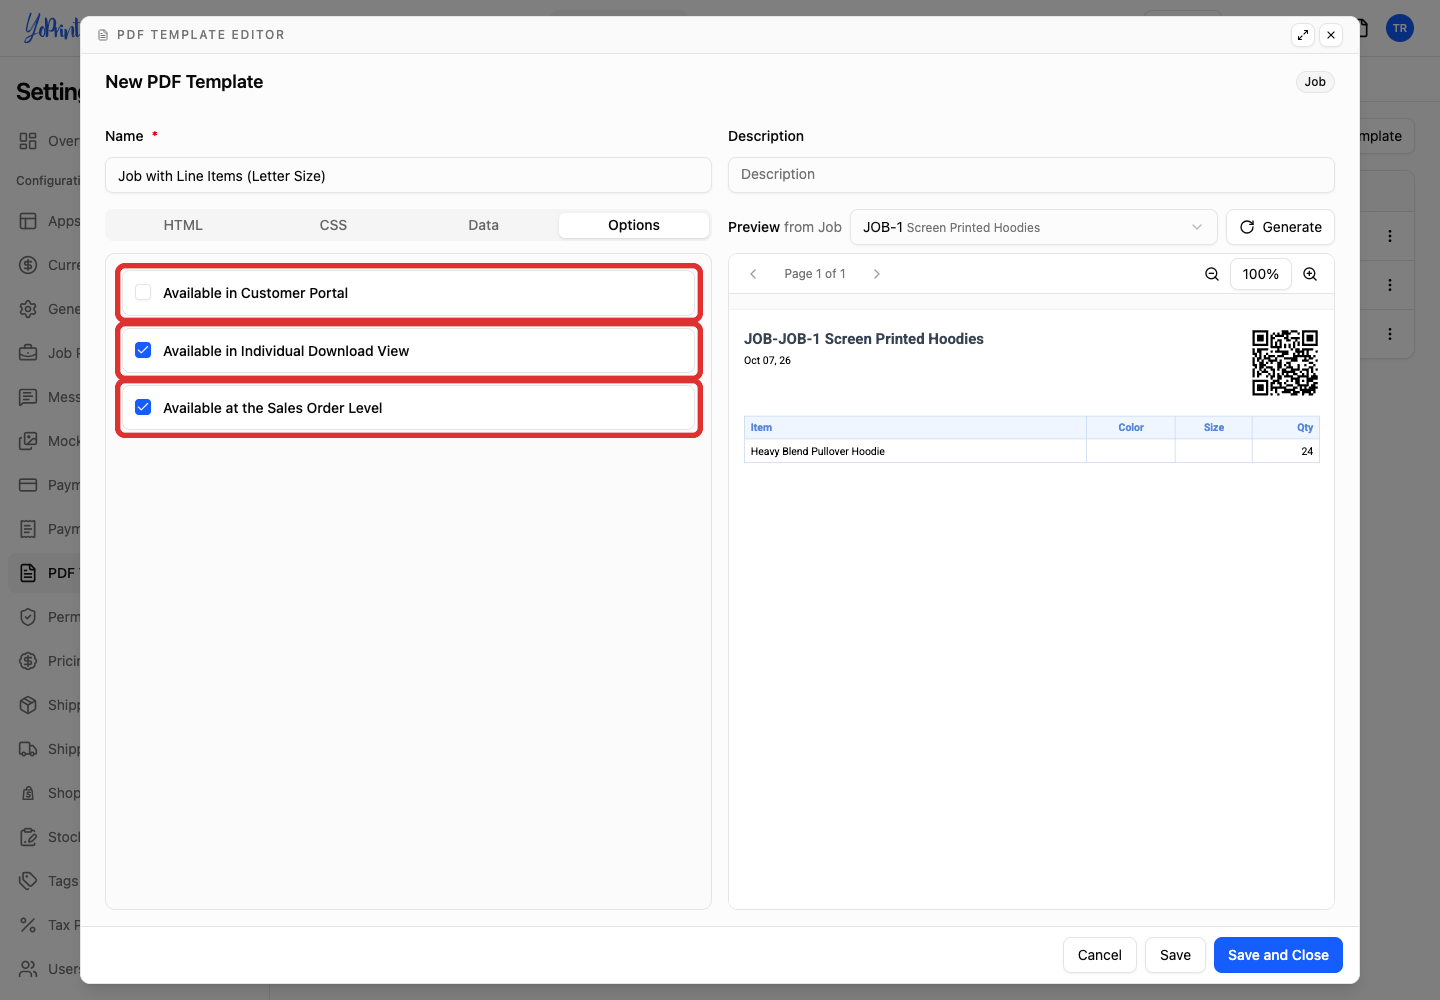Click the Permissions shield sidebar icon

point(28,617)
